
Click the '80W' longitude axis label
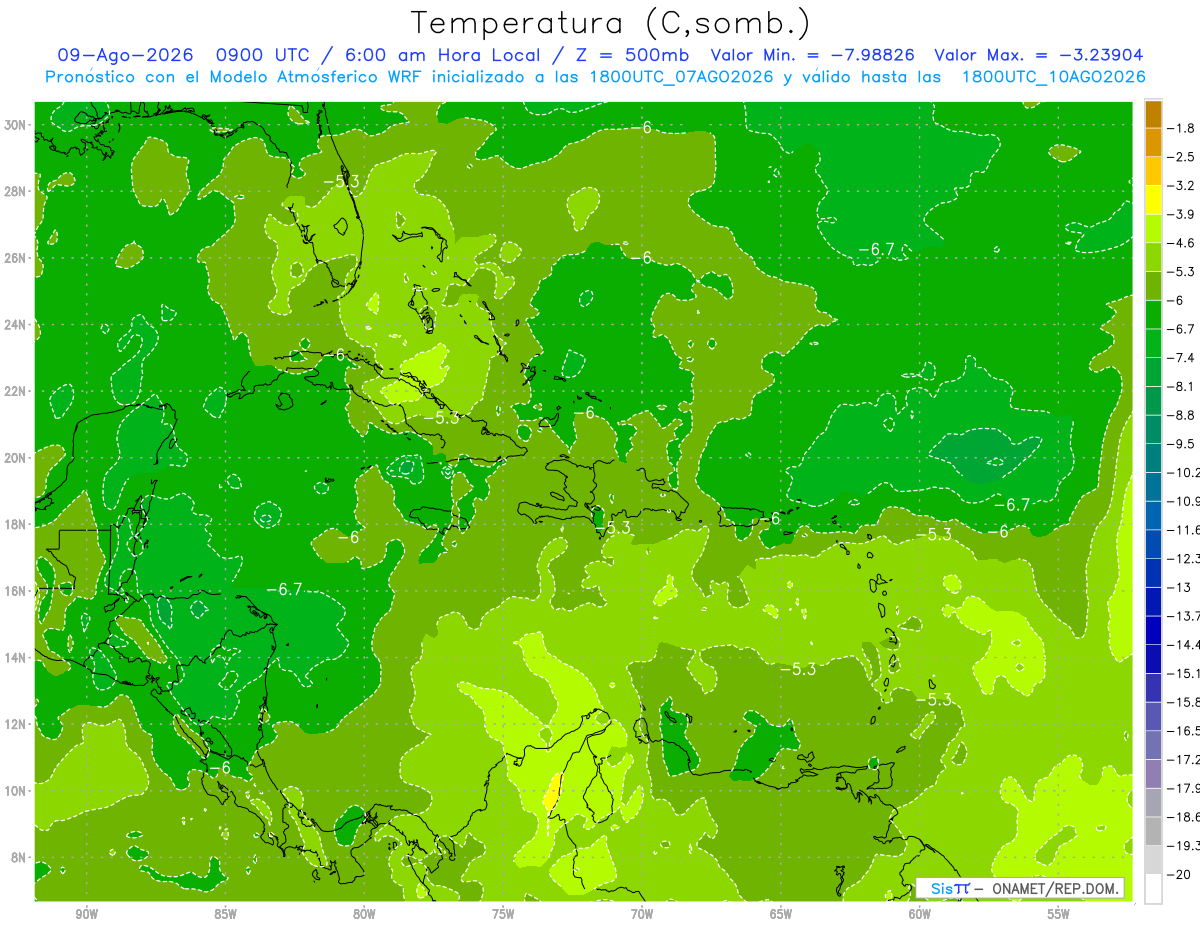(364, 914)
